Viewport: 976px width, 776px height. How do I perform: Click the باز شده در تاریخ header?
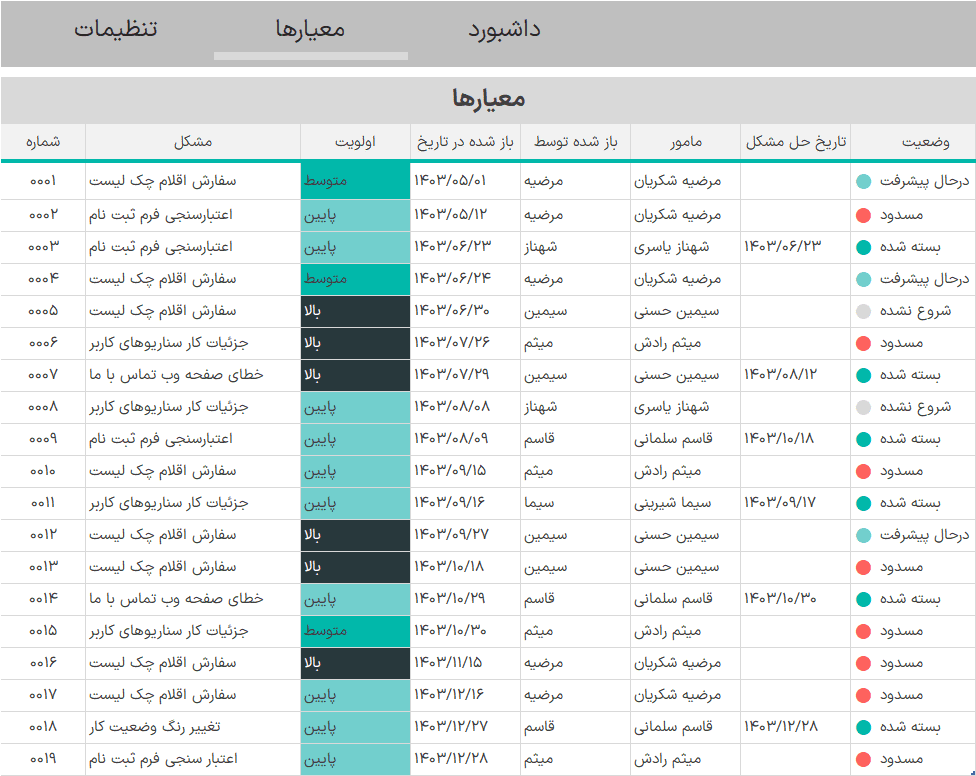pyautogui.click(x=466, y=142)
